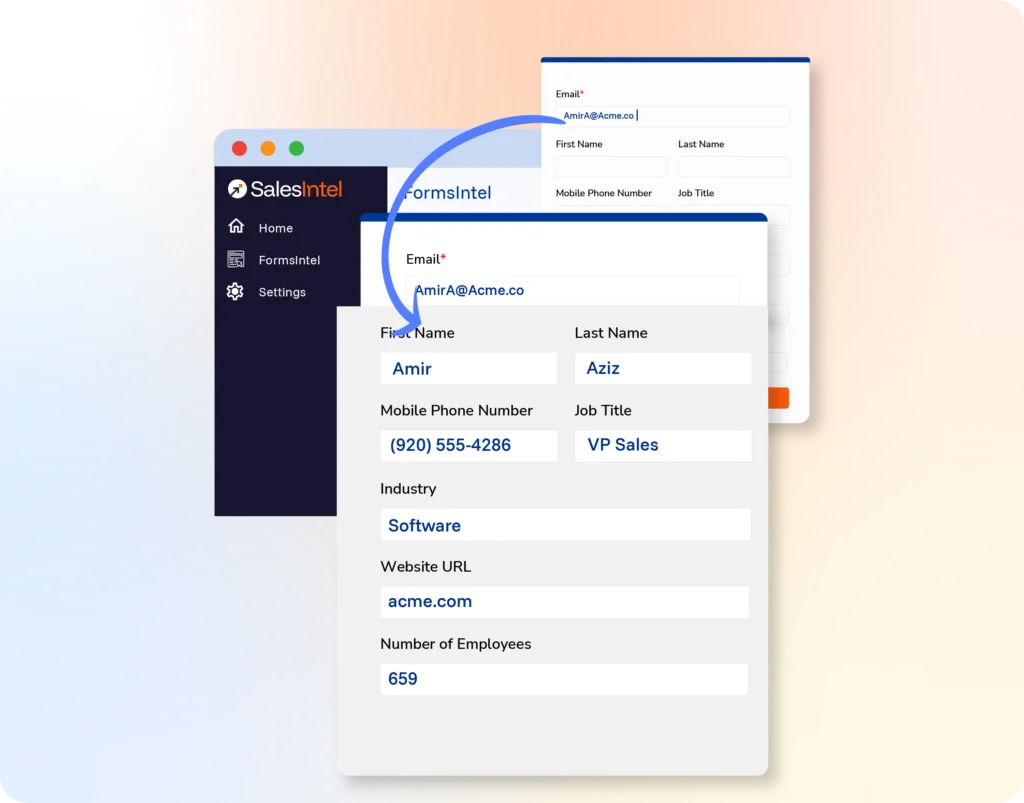Click the Number of Employees label

click(x=456, y=644)
